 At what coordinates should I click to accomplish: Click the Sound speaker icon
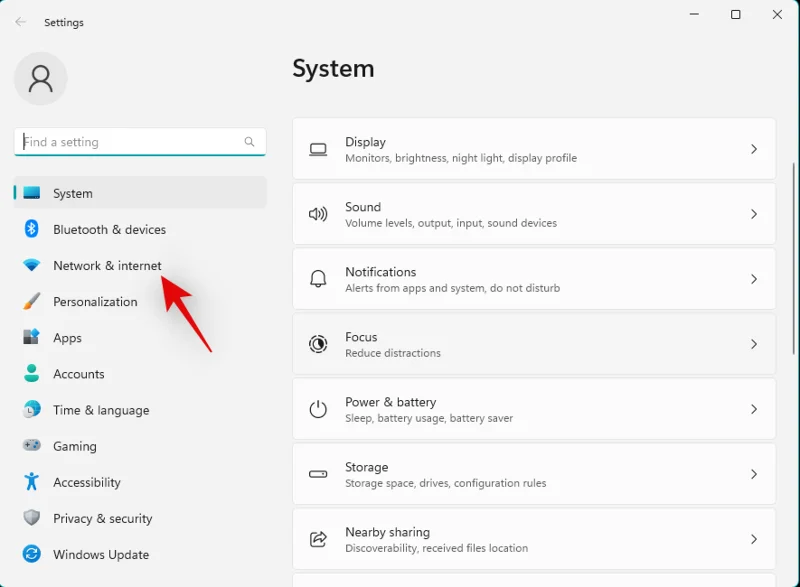click(x=318, y=214)
